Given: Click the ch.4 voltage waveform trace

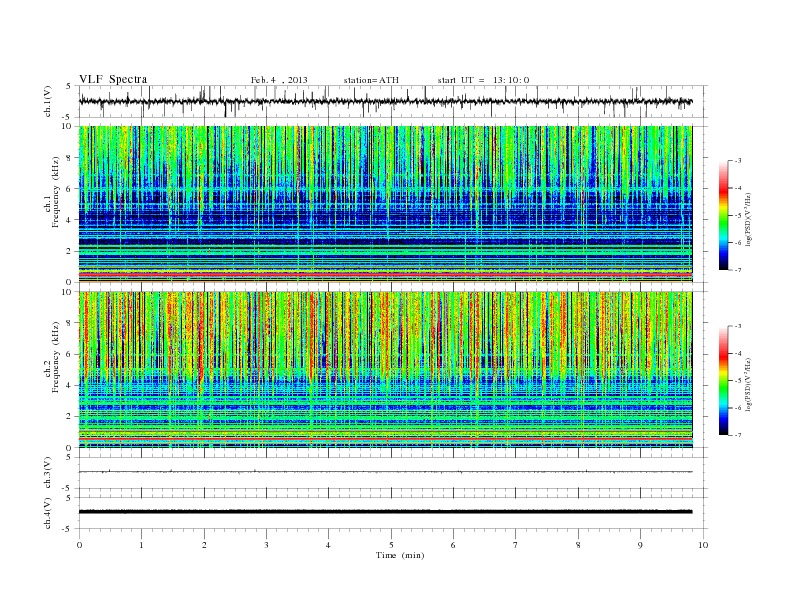Looking at the screenshot, I should coord(385,512).
